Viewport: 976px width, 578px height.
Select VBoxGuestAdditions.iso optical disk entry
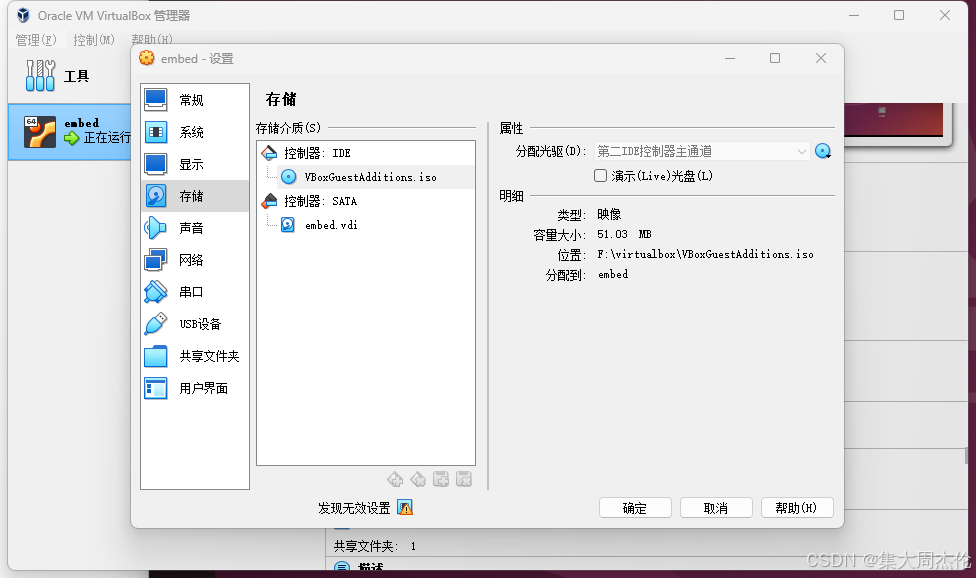coord(365,177)
